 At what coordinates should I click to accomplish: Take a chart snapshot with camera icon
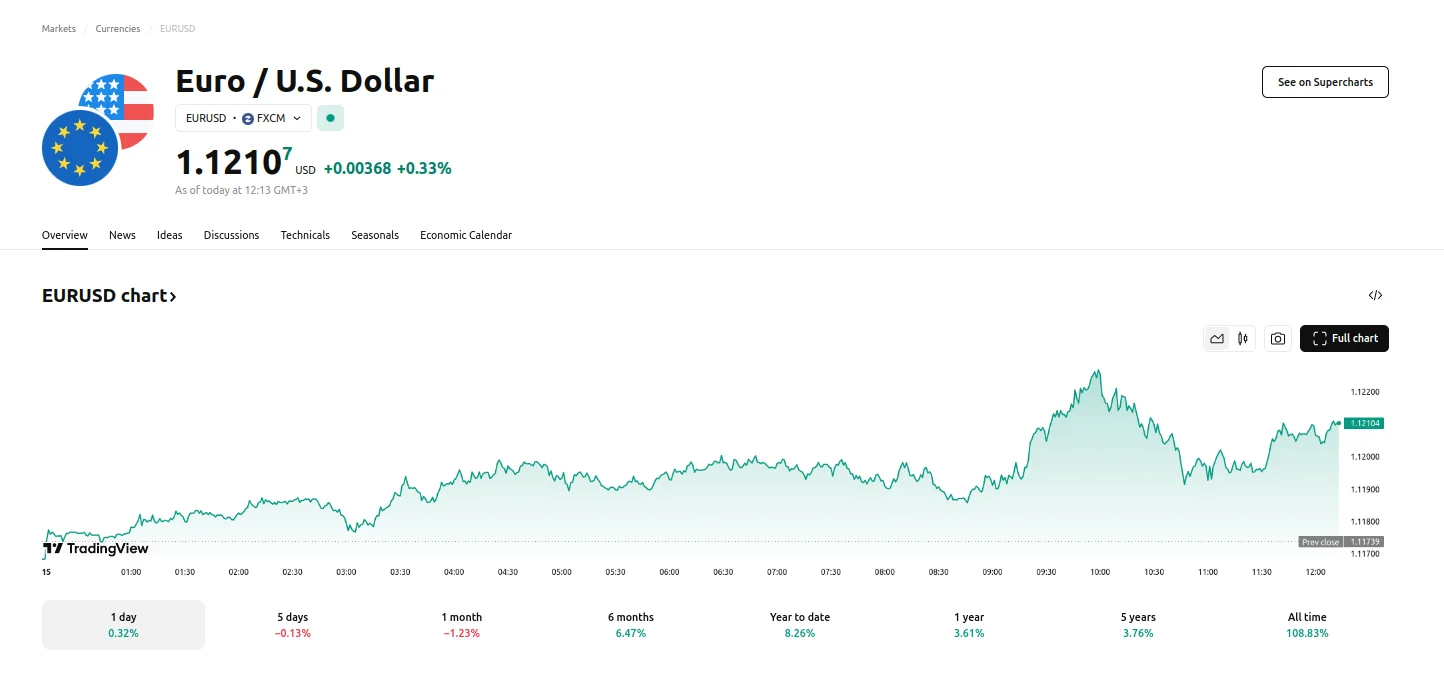[1278, 339]
